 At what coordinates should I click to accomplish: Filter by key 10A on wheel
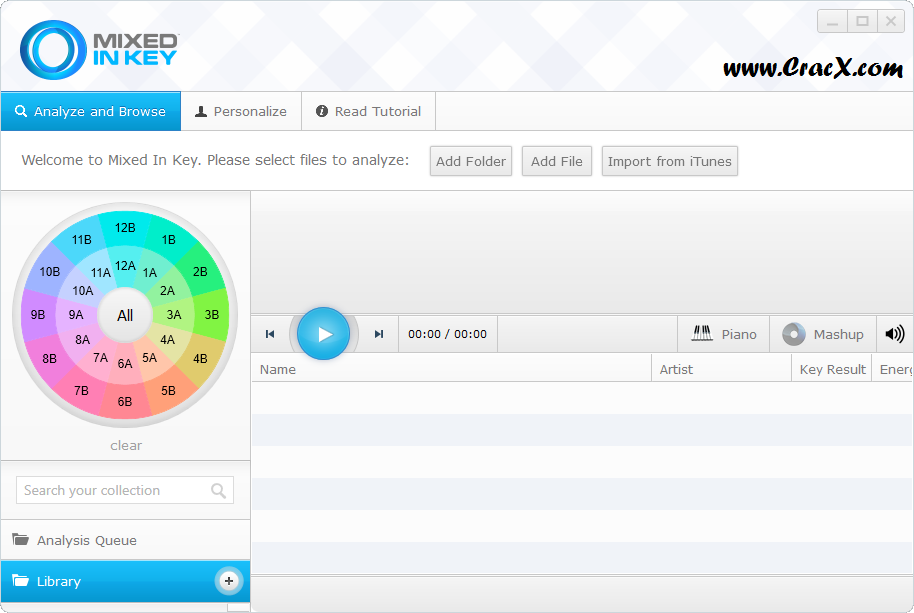[x=82, y=290]
